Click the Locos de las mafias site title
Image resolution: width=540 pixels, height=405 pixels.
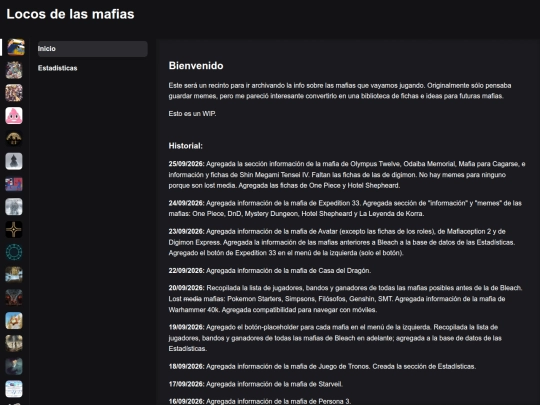[70, 14]
